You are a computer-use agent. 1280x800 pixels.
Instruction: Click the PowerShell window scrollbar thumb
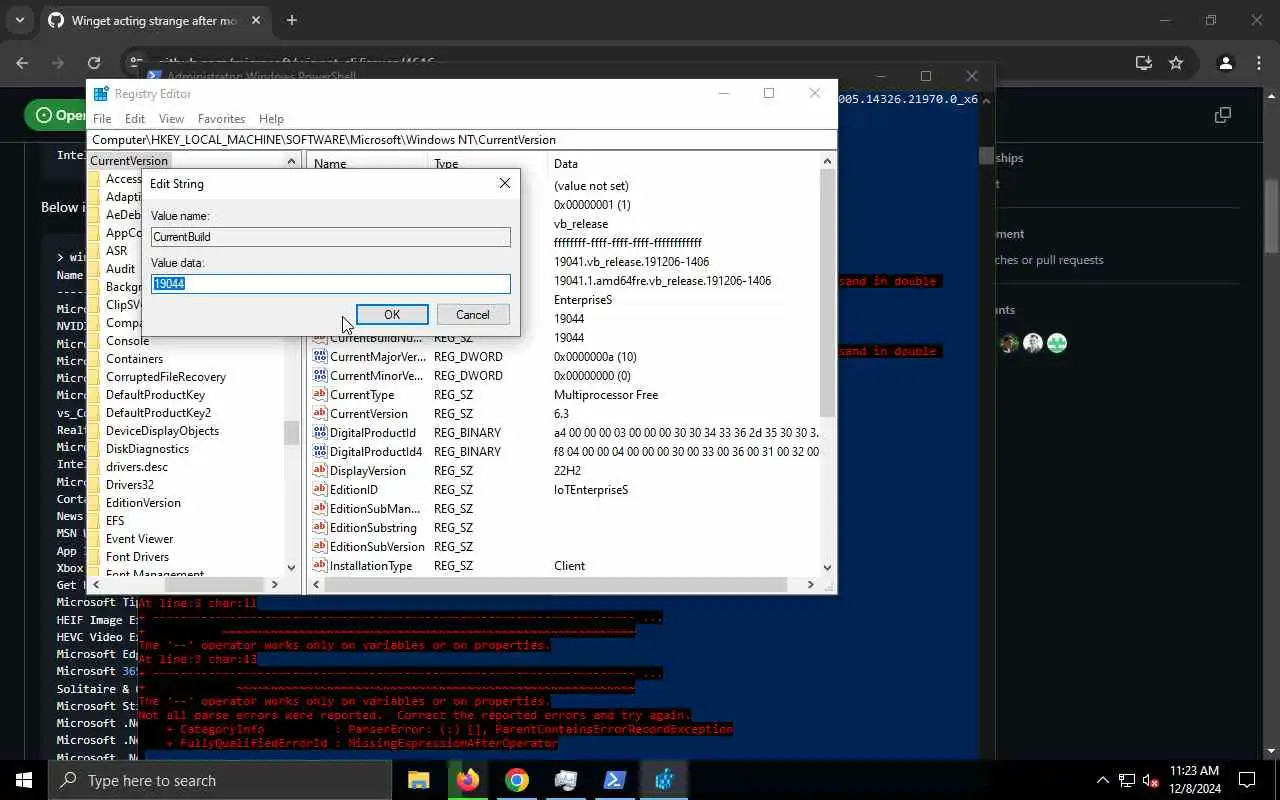point(986,156)
